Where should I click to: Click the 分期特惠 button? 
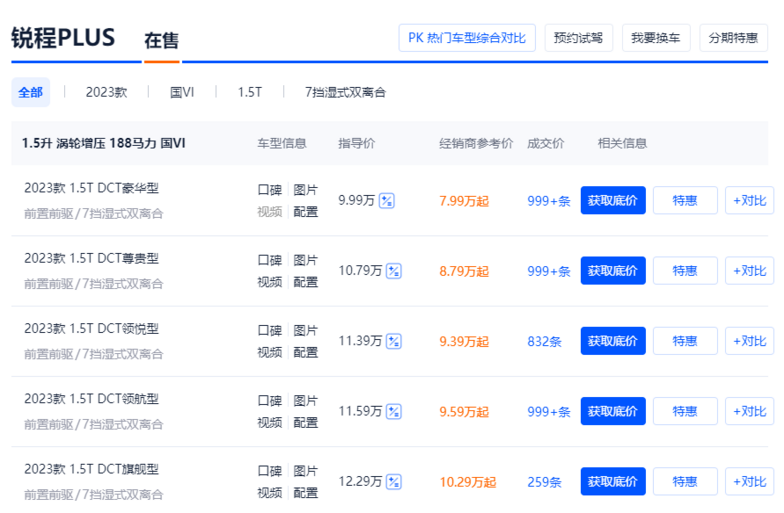click(734, 38)
